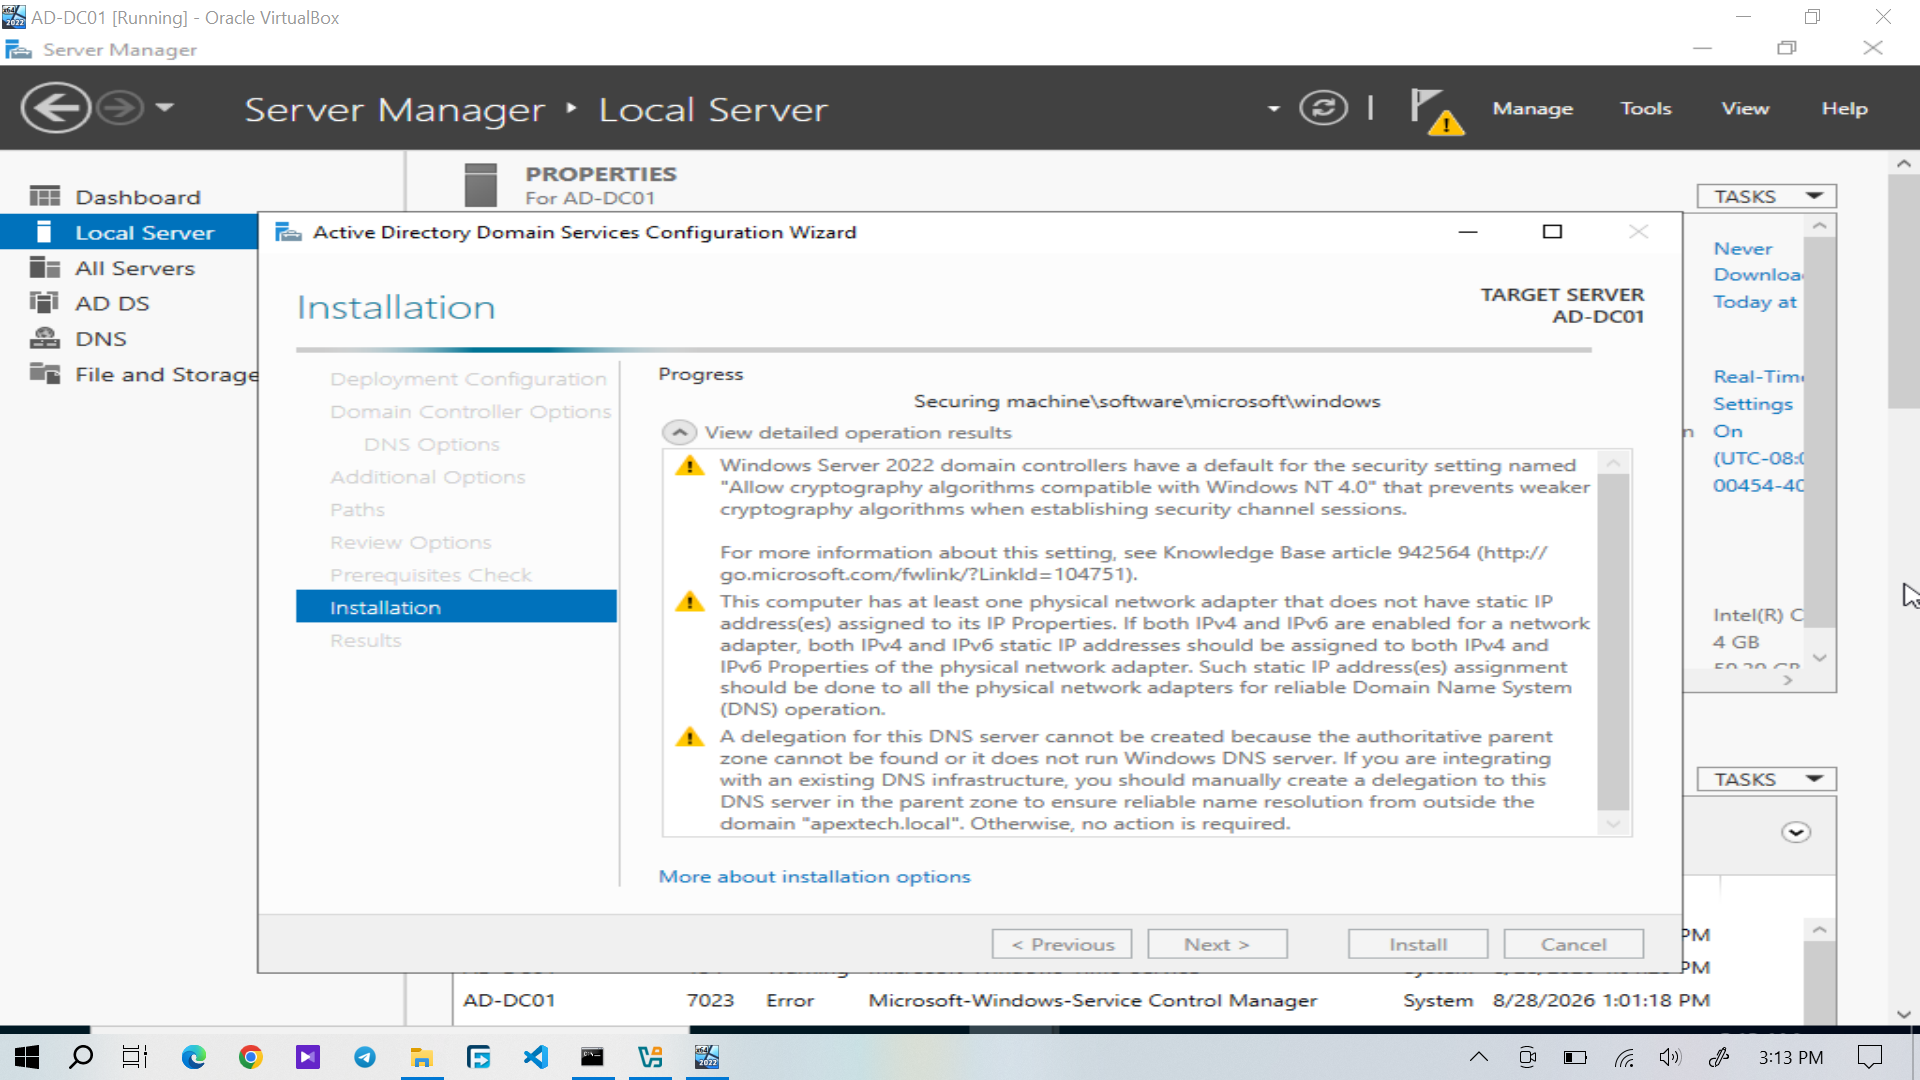The height and width of the screenshot is (1080, 1920).
Task: Open the notification center icon
Action: 1869,1057
